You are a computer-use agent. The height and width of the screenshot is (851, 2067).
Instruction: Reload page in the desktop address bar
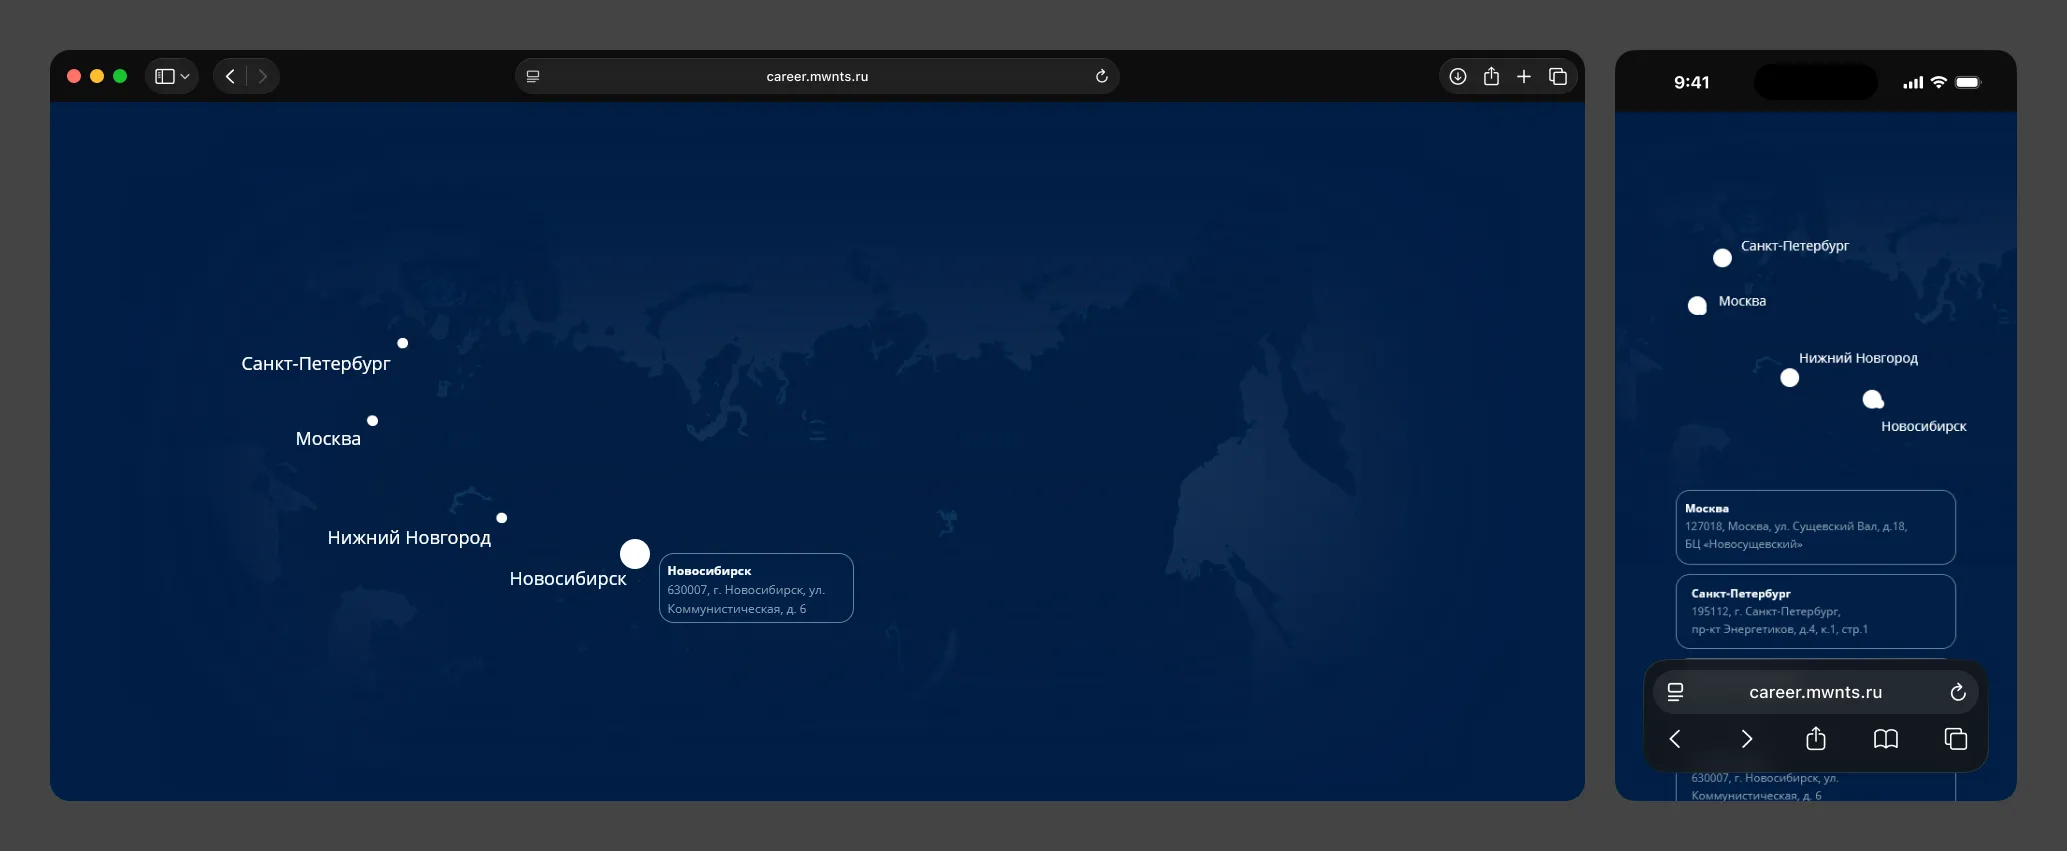pos(1101,77)
